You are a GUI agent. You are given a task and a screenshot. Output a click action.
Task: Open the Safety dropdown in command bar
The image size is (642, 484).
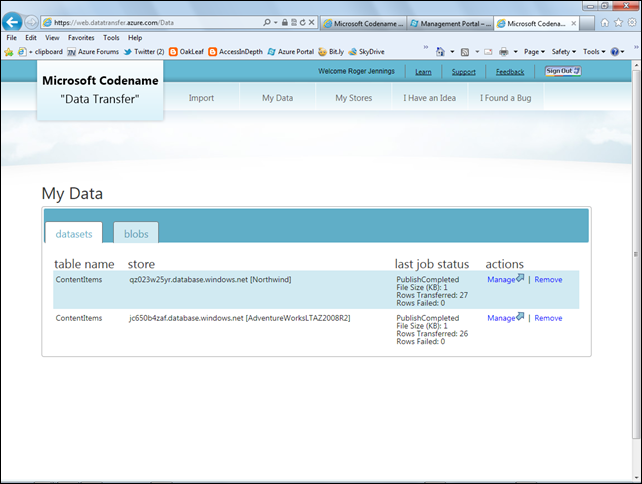(x=563, y=52)
